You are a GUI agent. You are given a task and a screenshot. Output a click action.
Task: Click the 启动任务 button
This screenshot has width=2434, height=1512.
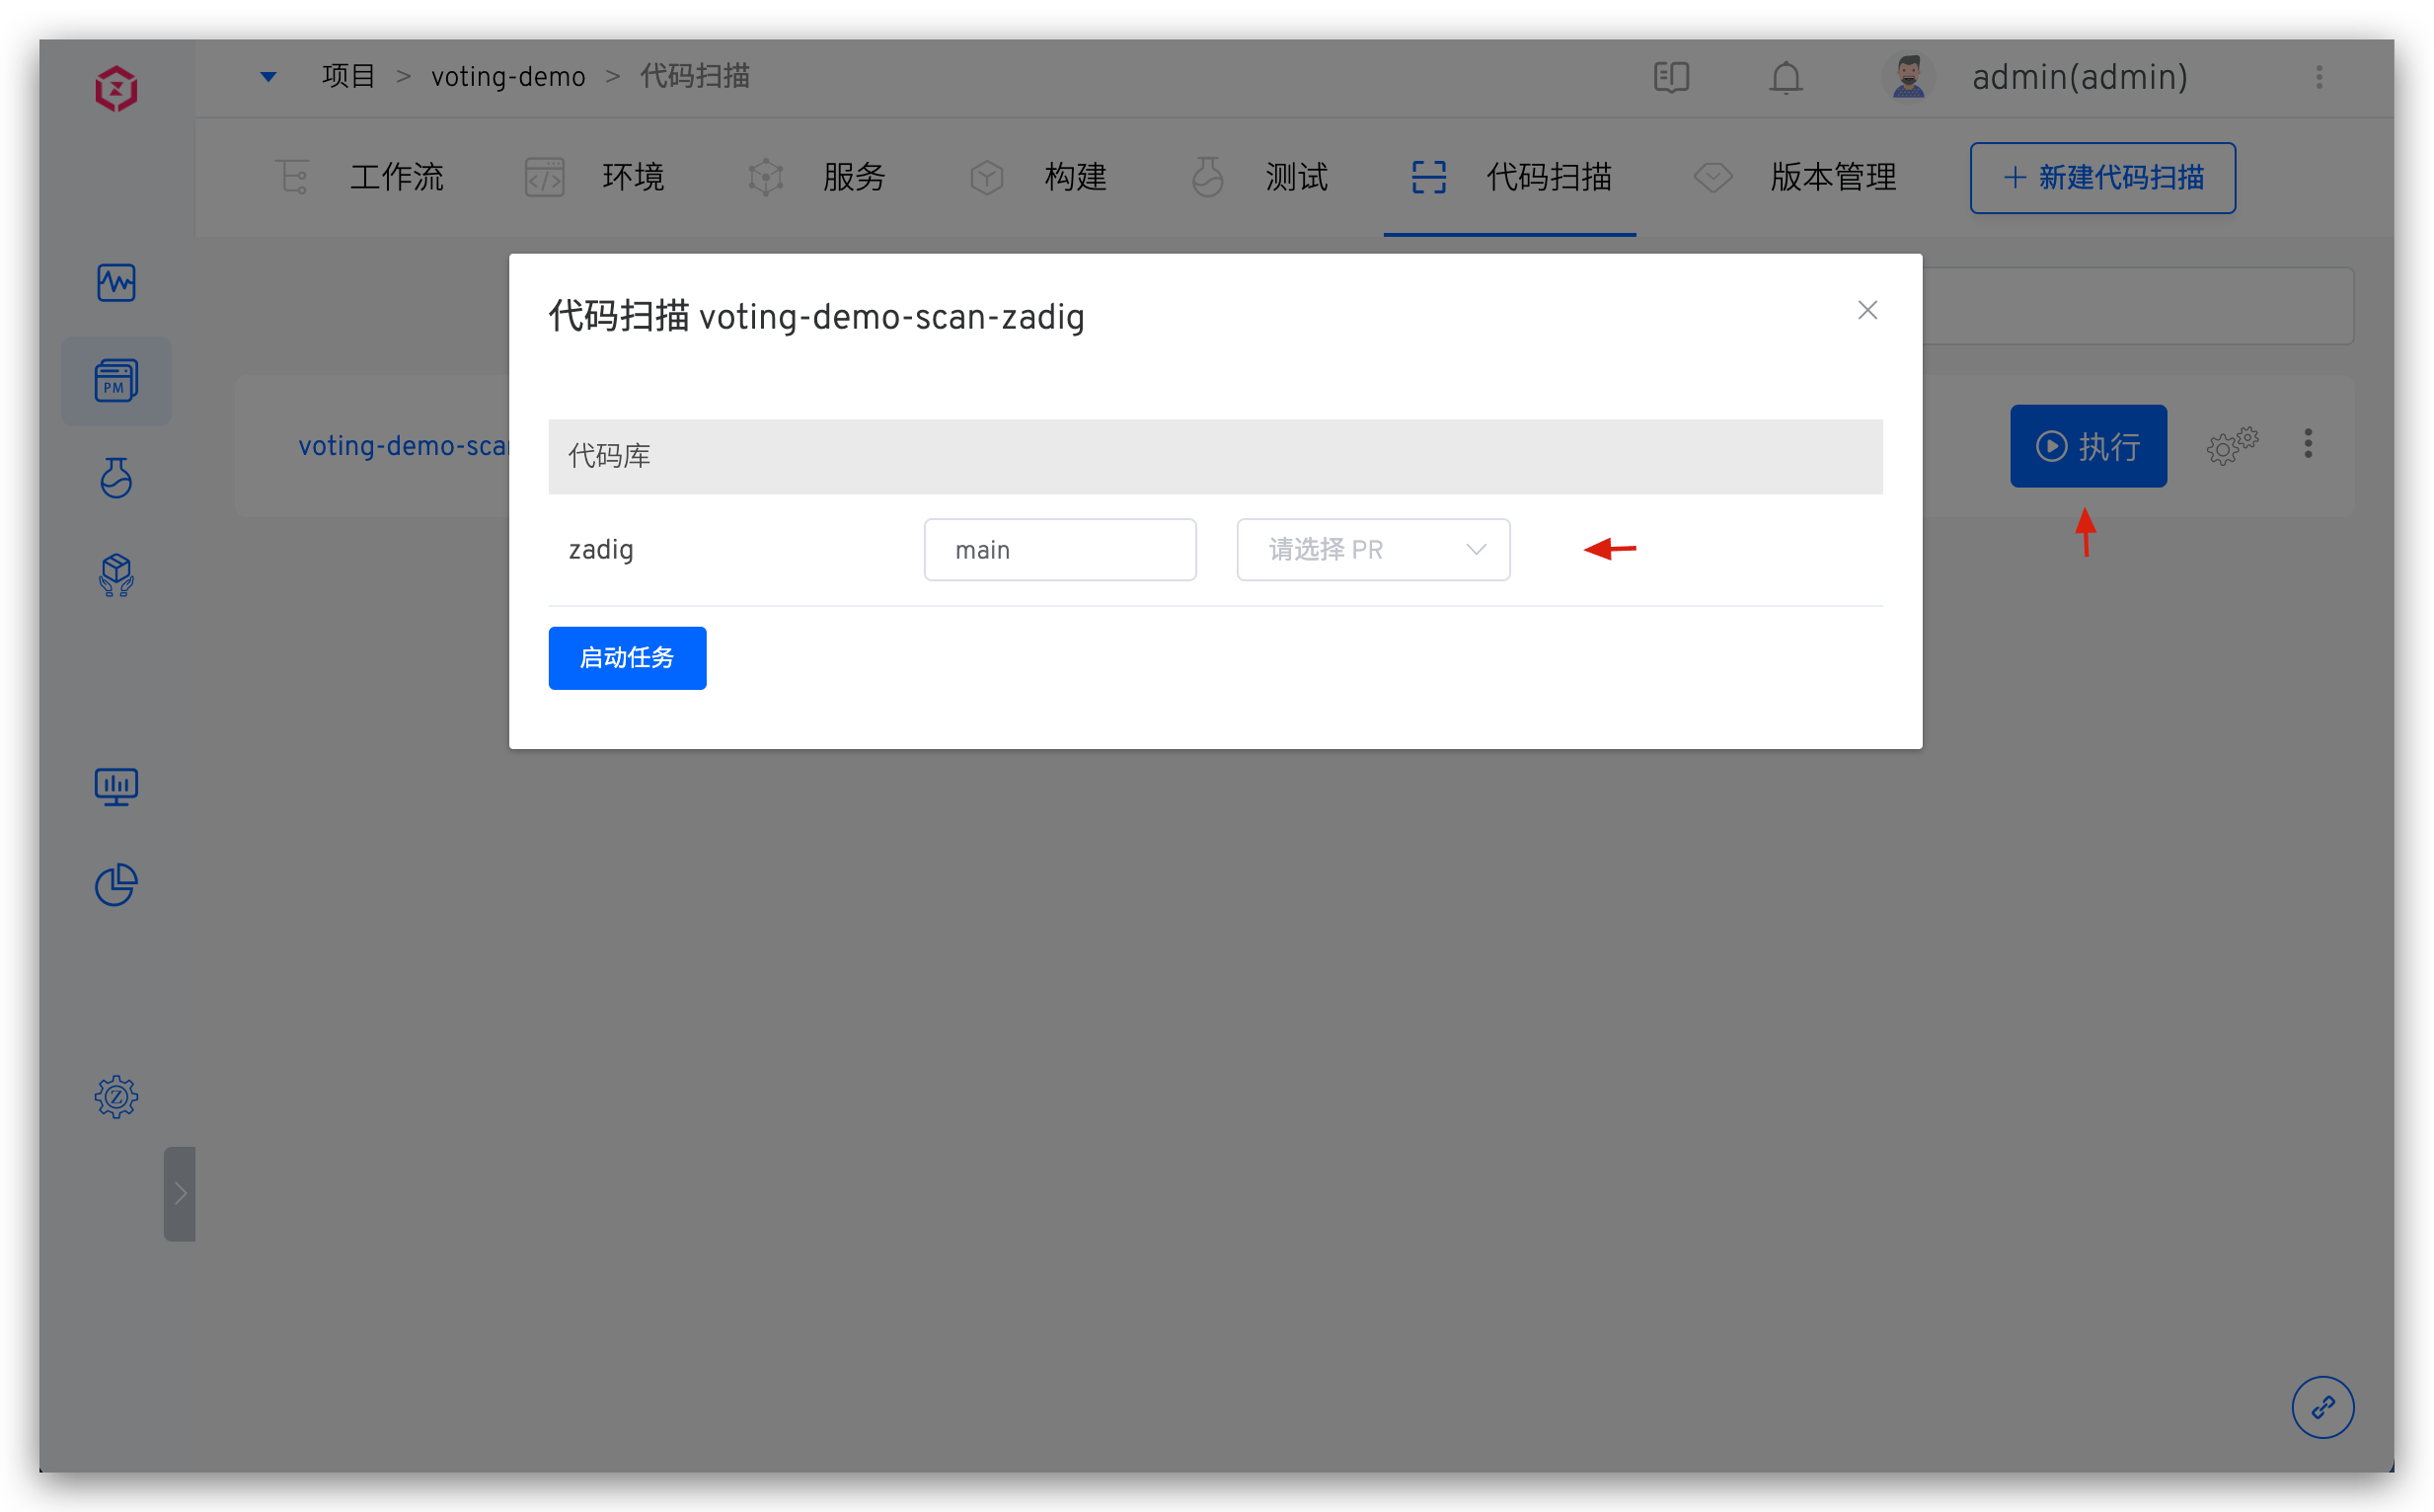coord(627,658)
